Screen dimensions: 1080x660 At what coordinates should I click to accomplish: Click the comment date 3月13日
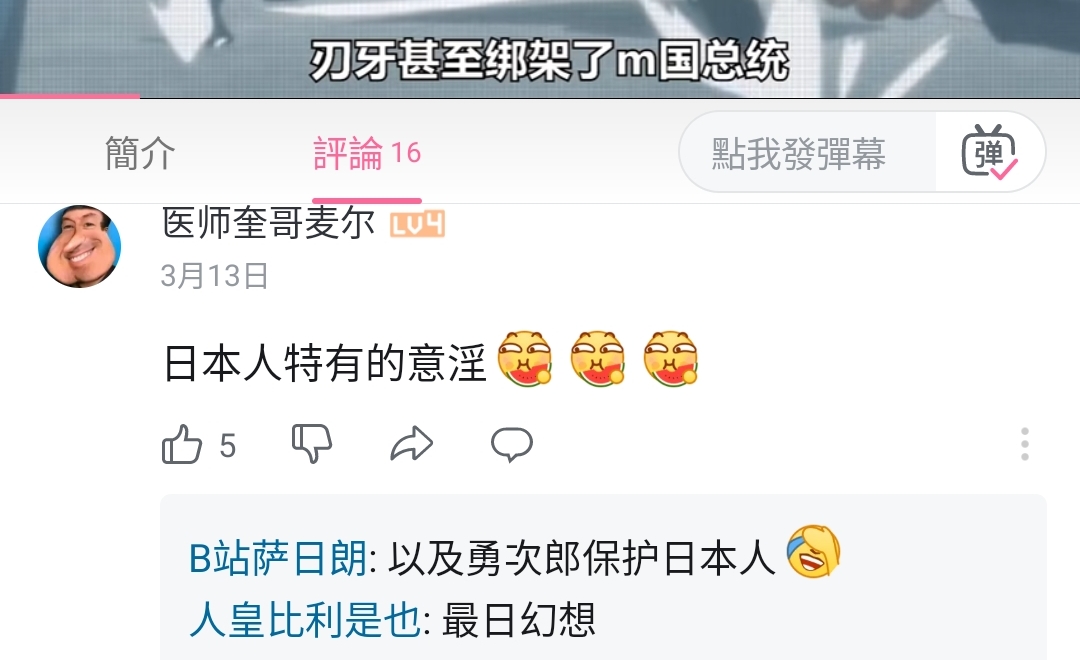tap(214, 276)
